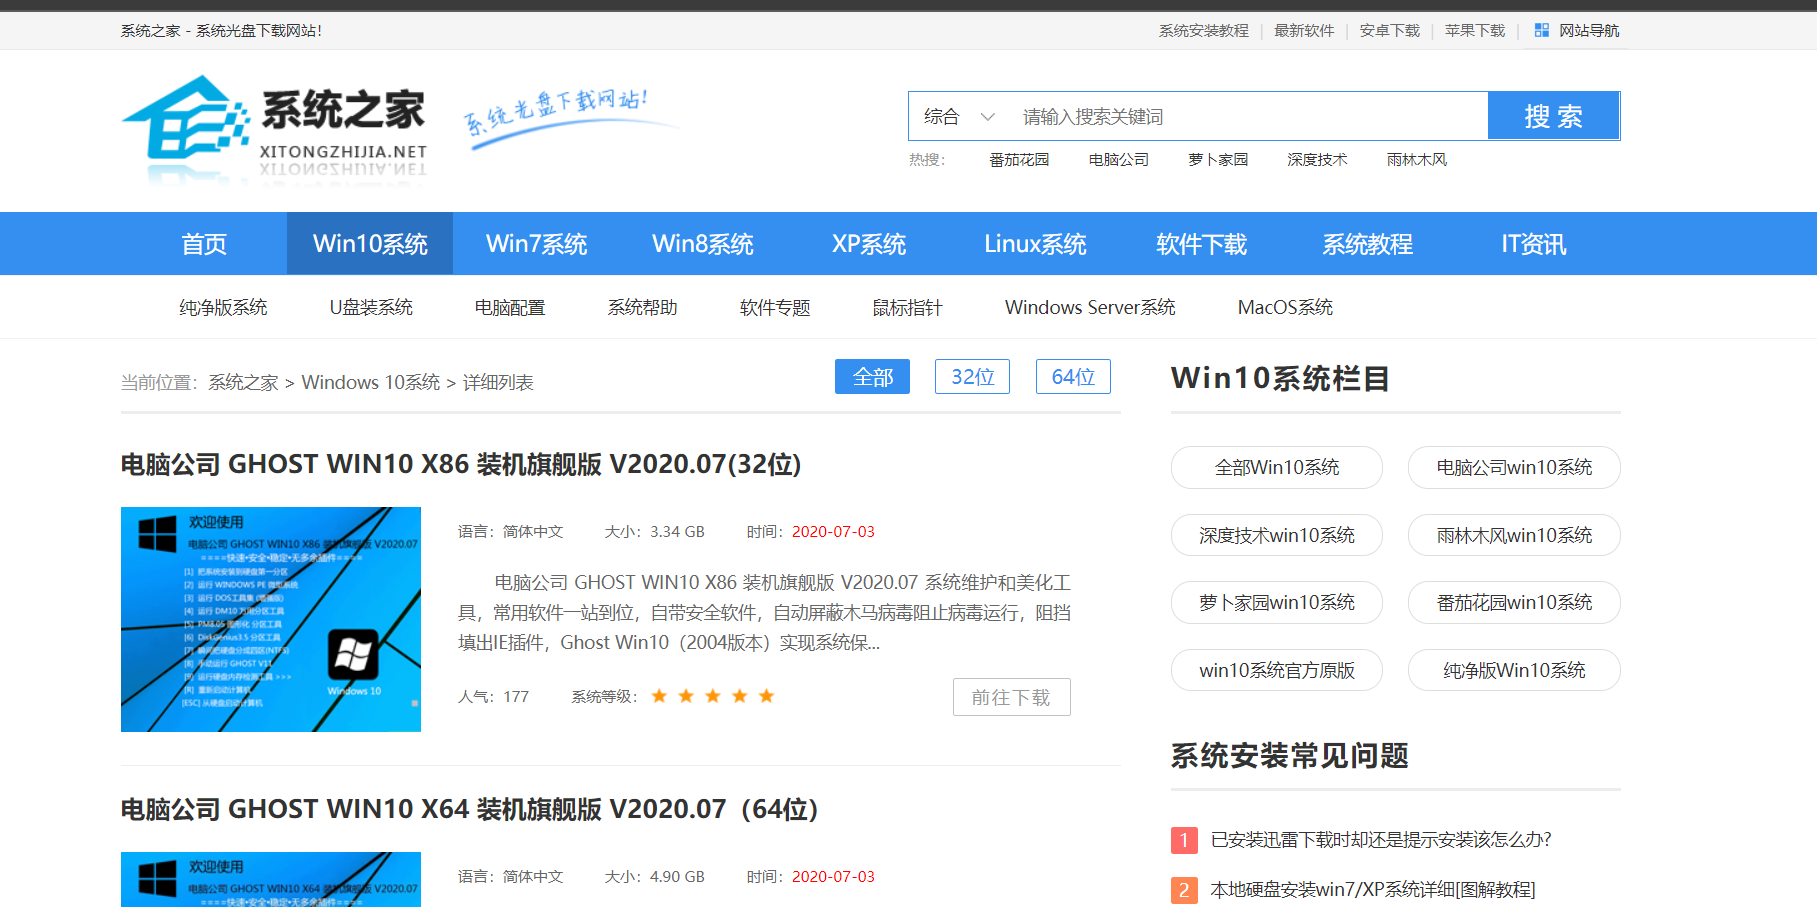
Task: Open 系统安装教程 top link
Action: (x=1203, y=31)
